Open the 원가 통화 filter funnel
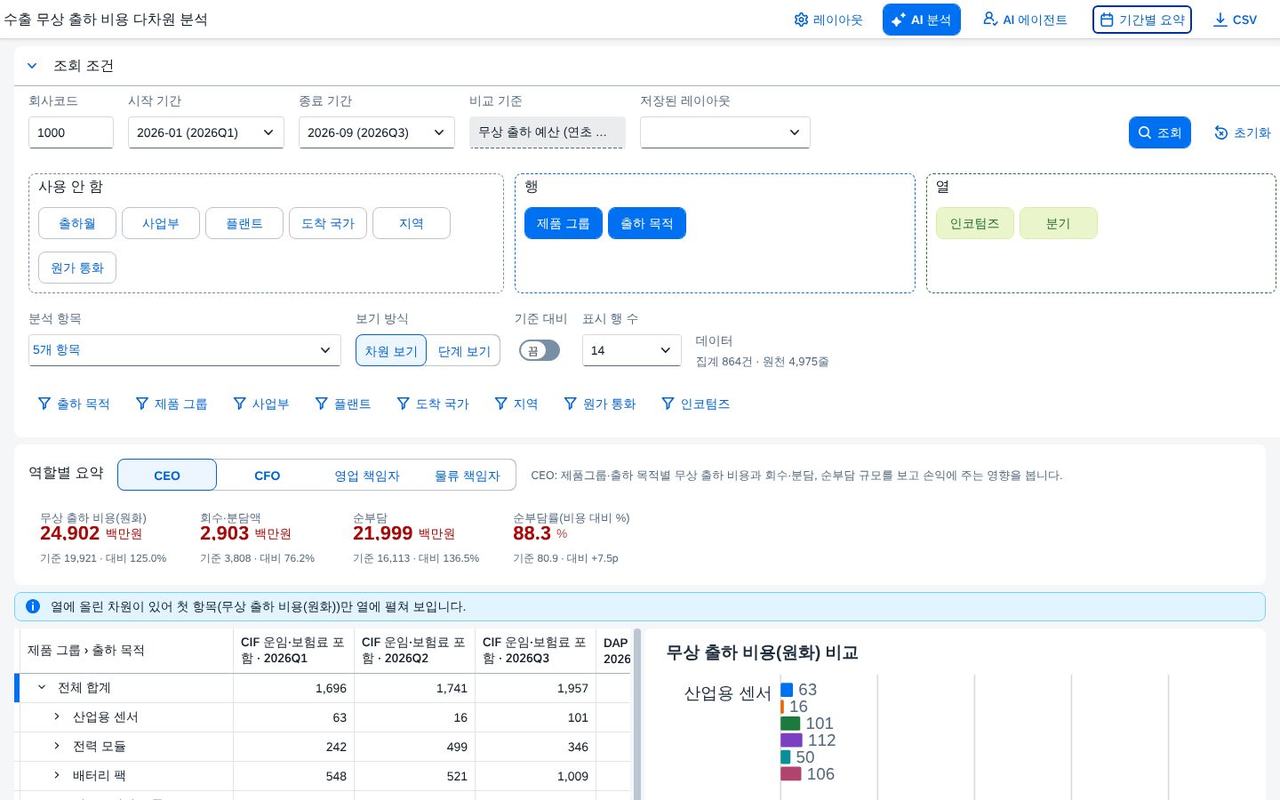This screenshot has height=800, width=1280. [x=600, y=404]
